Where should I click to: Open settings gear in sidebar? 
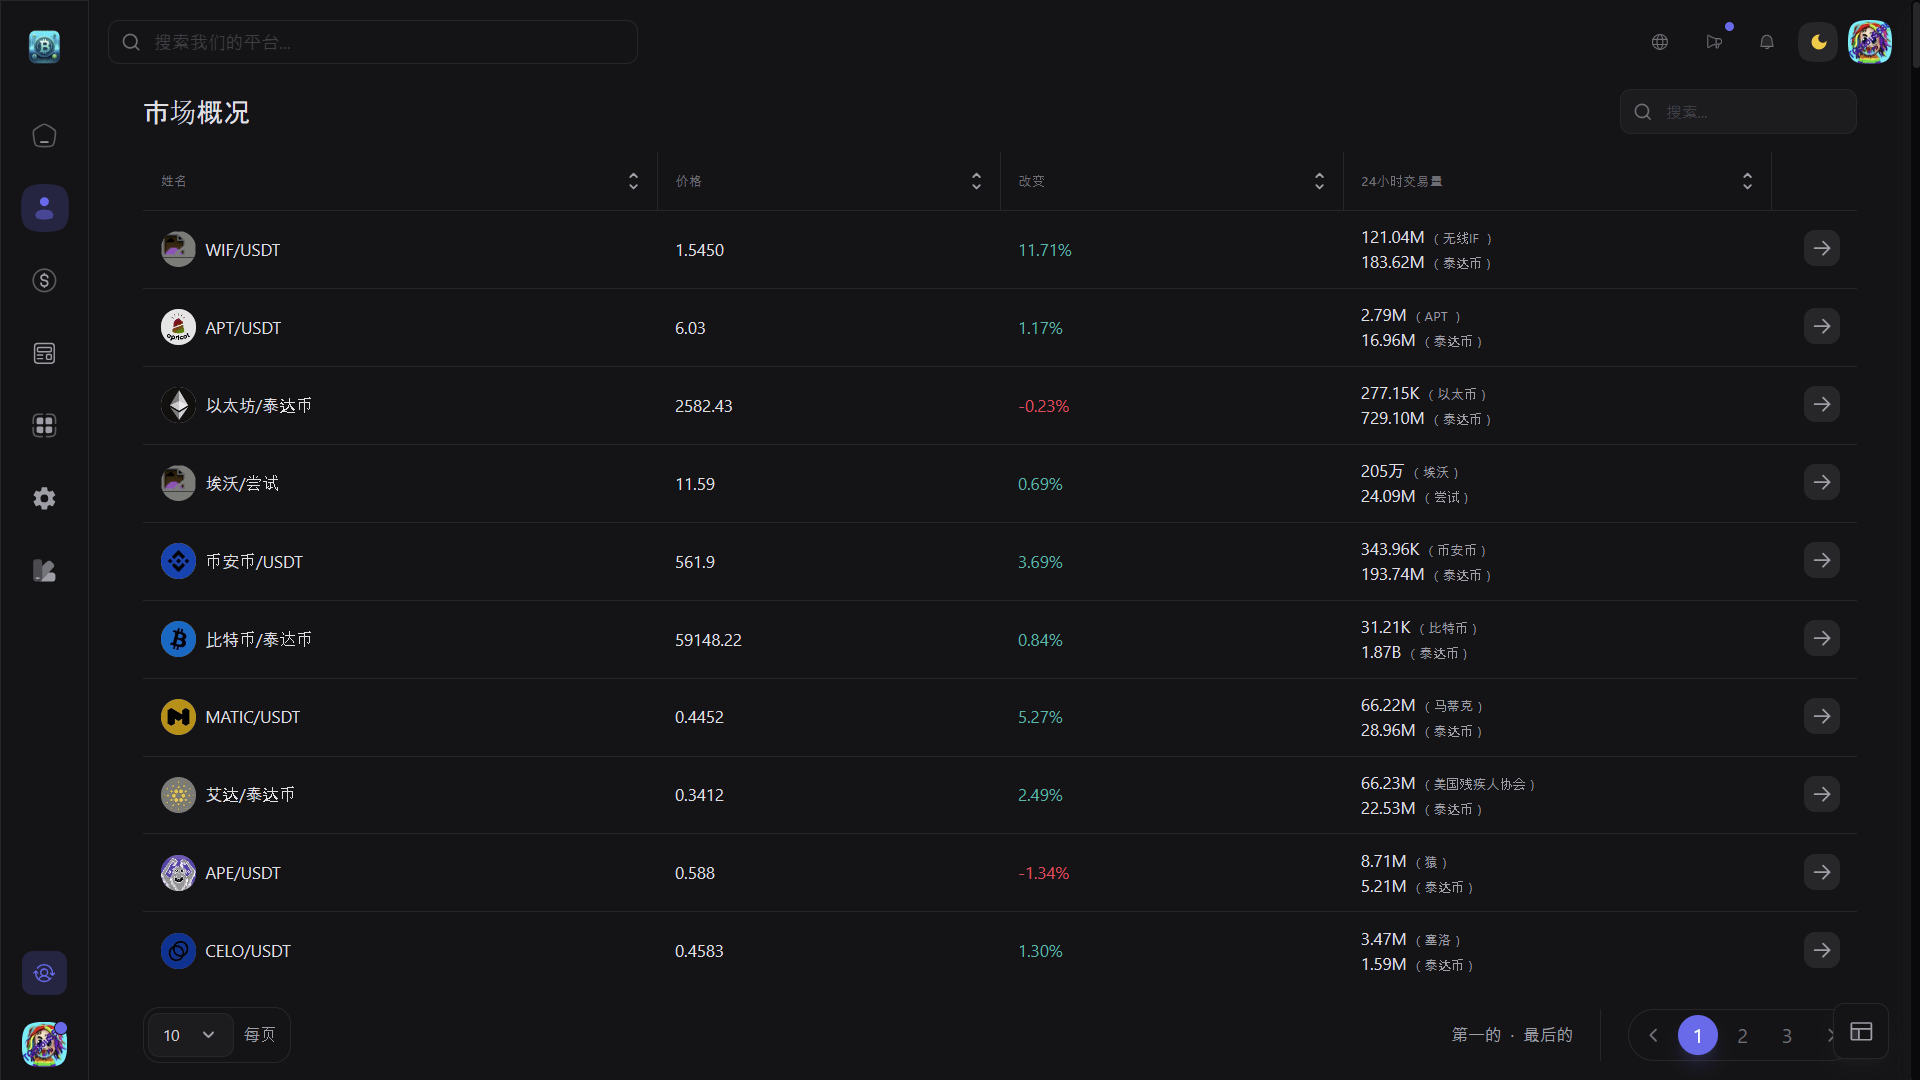(44, 498)
